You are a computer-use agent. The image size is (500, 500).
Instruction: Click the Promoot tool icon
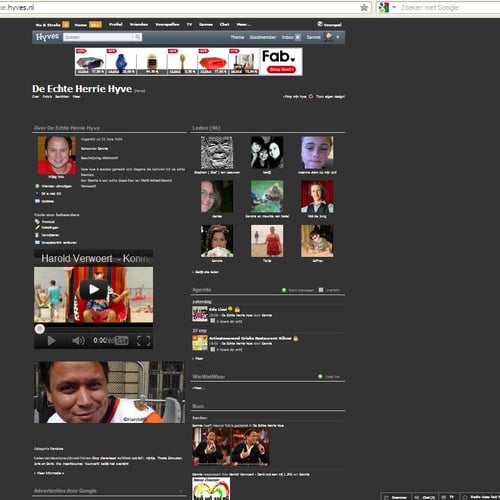pyautogui.click(x=37, y=222)
